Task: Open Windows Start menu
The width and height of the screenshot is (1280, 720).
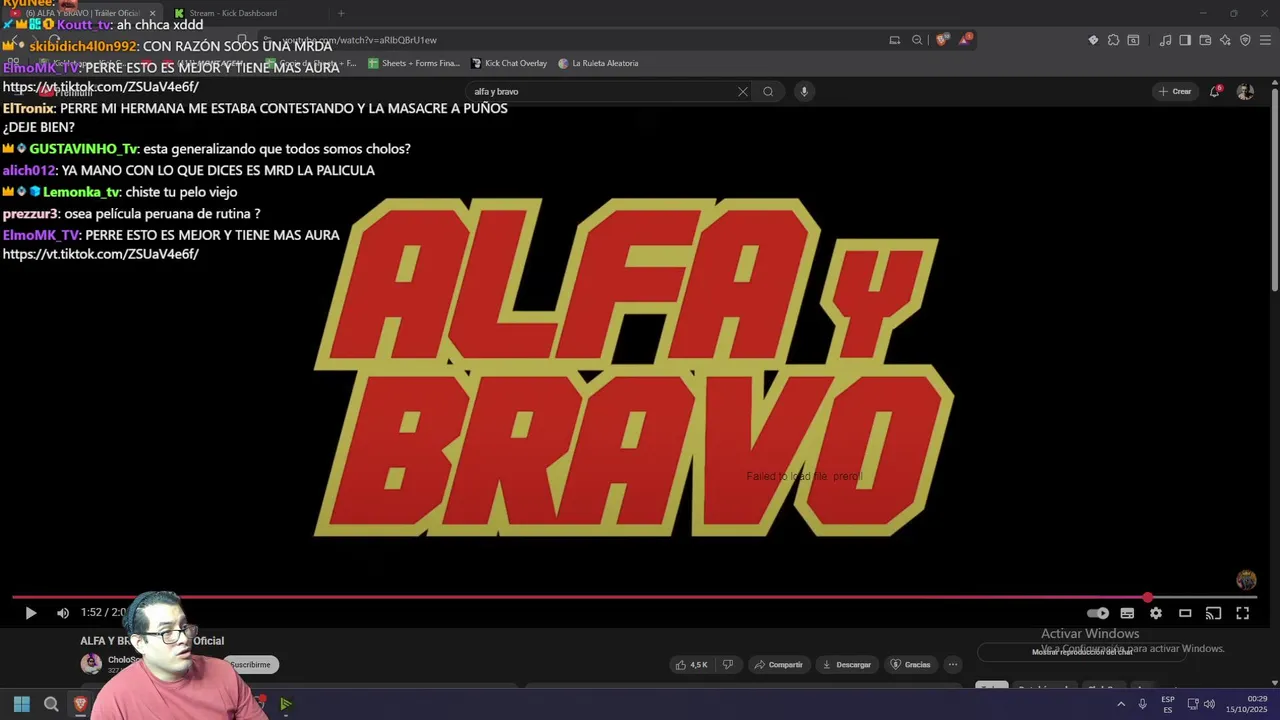Action: pos(21,704)
